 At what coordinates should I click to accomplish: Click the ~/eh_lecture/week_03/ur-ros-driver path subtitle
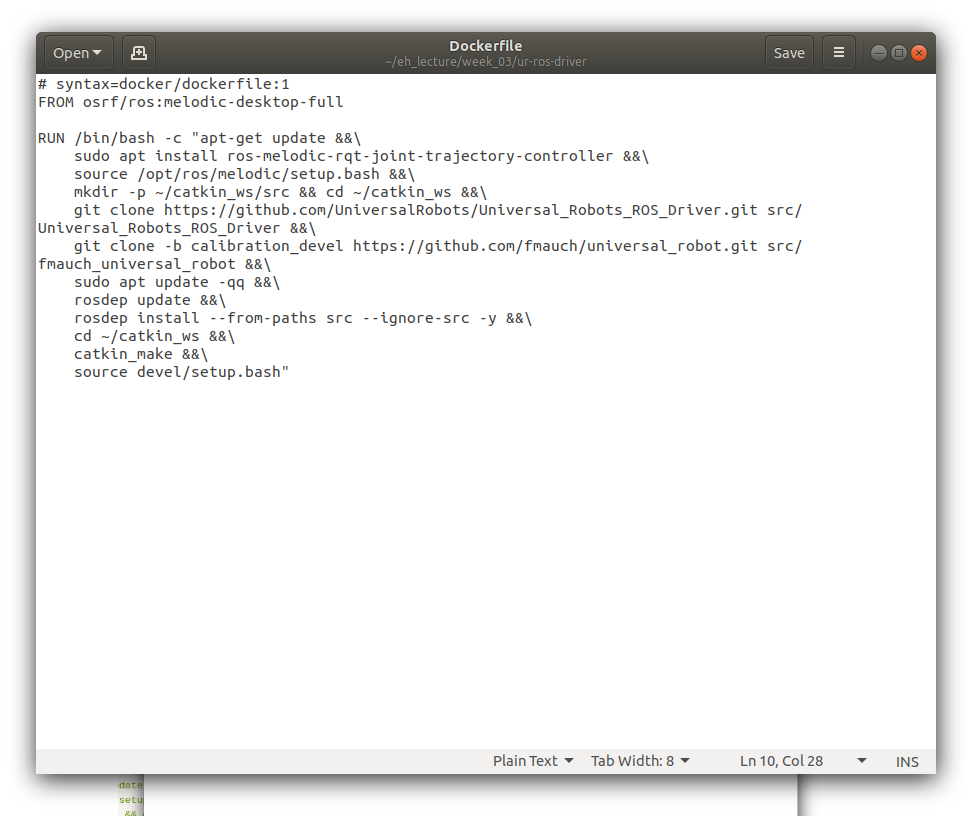pyautogui.click(x=486, y=62)
